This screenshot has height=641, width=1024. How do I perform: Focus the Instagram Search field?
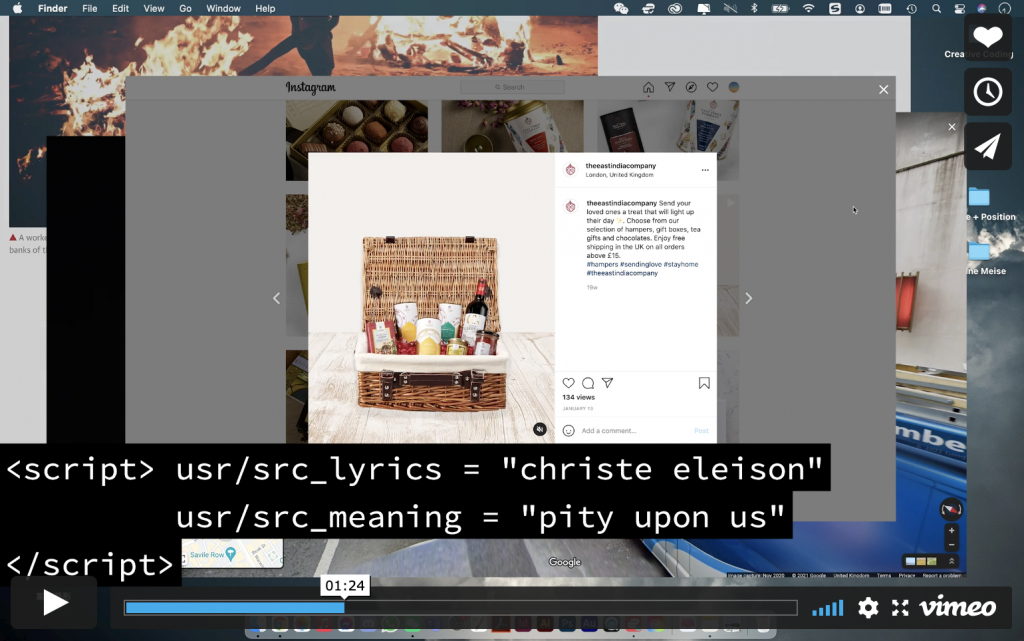[513, 87]
